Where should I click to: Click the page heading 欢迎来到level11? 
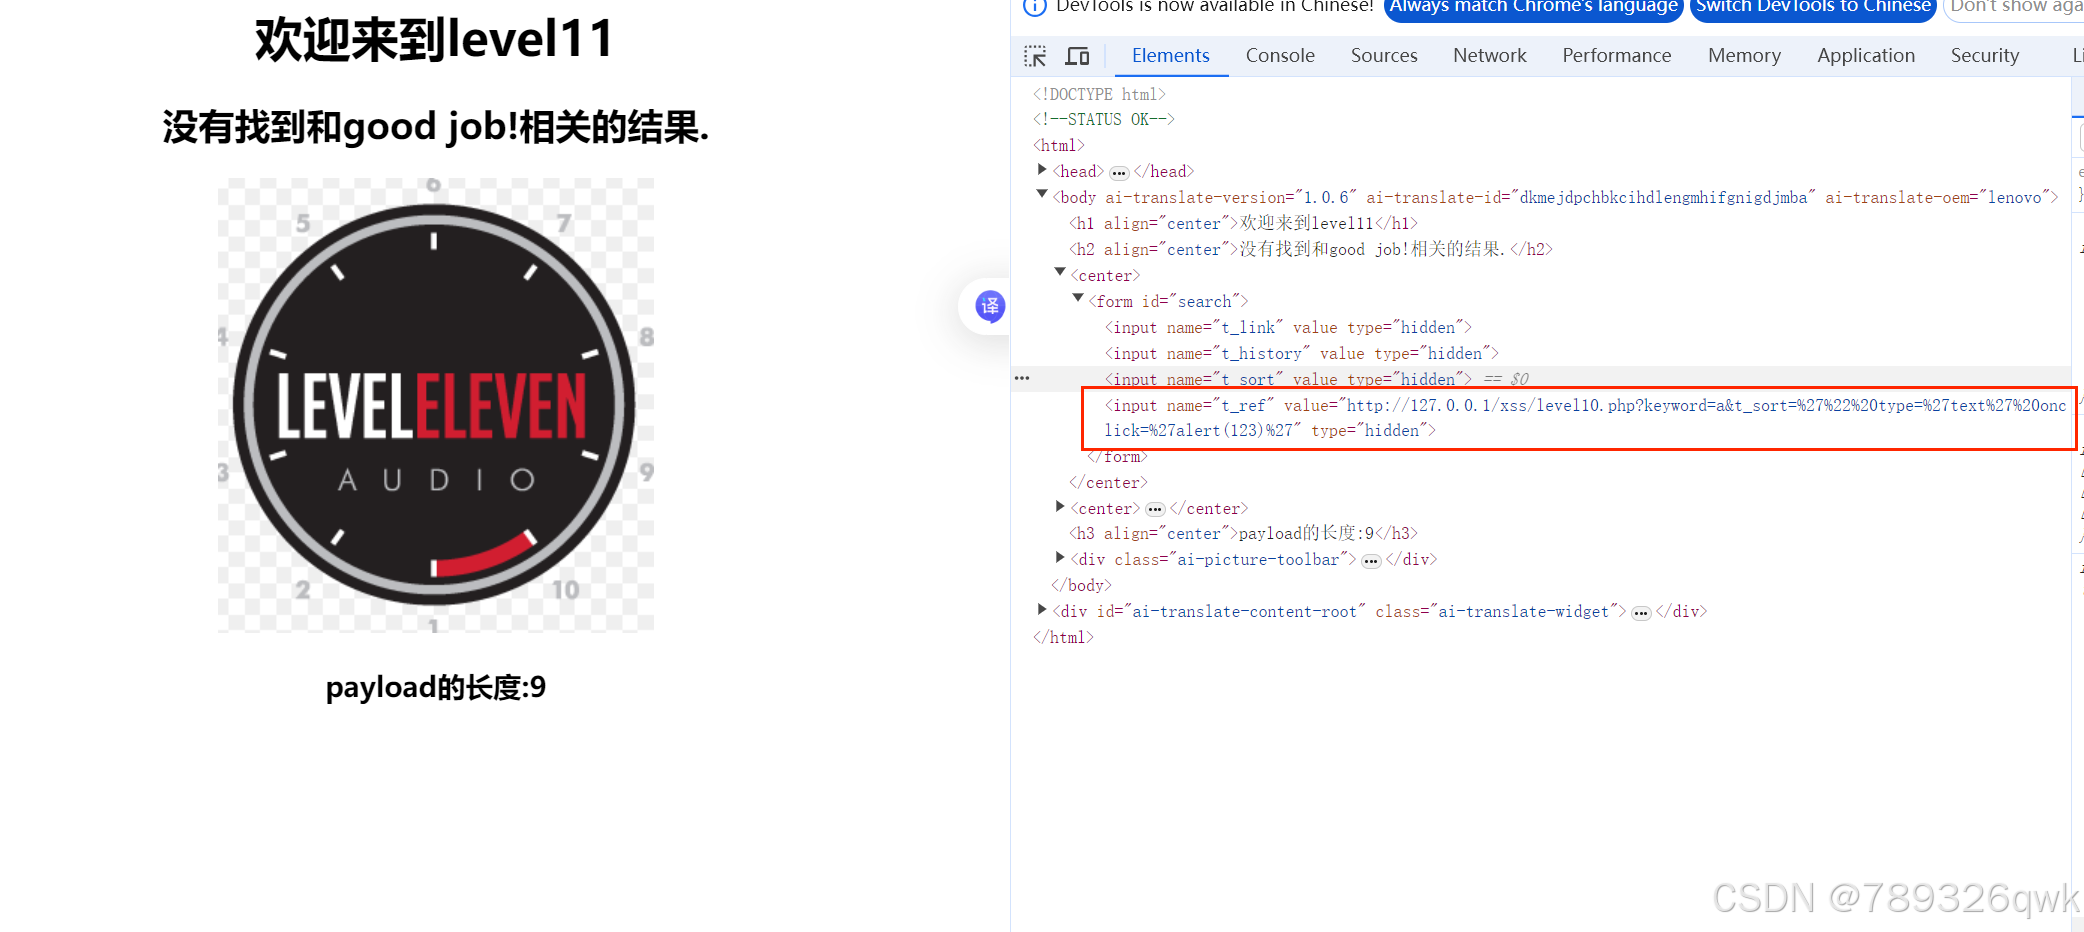click(435, 40)
